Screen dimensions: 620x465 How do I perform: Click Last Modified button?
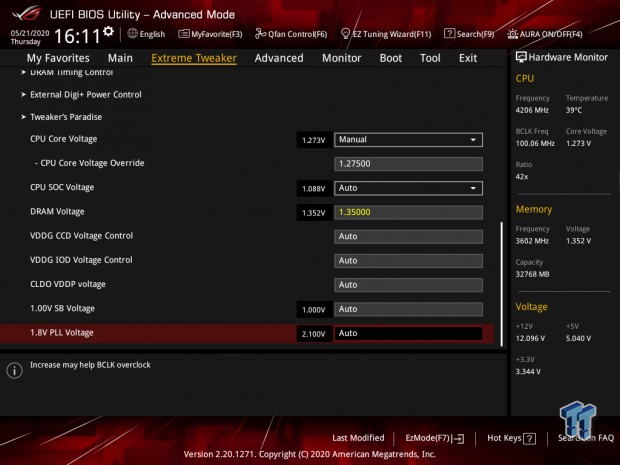coord(358,438)
